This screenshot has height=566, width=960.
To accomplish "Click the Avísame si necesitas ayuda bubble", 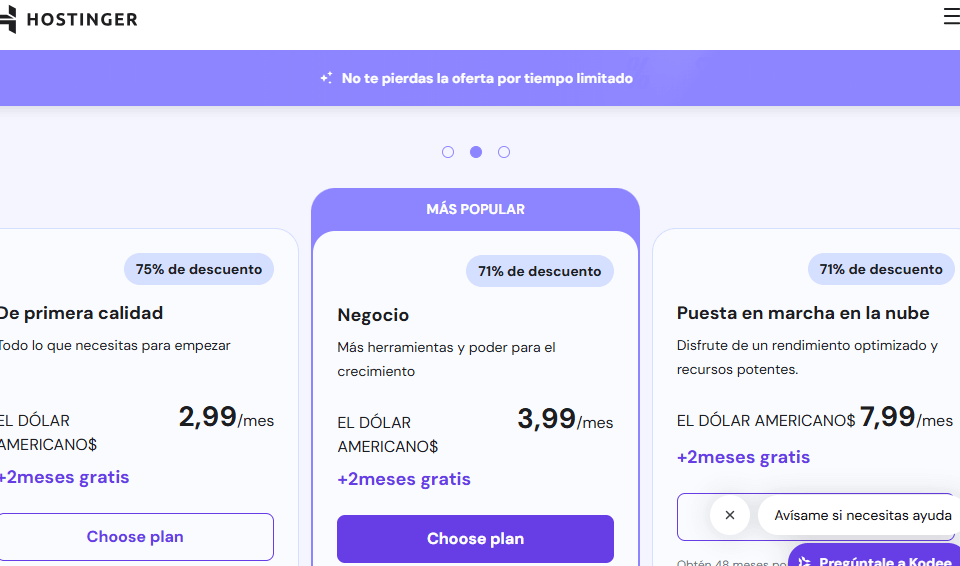I will point(860,515).
